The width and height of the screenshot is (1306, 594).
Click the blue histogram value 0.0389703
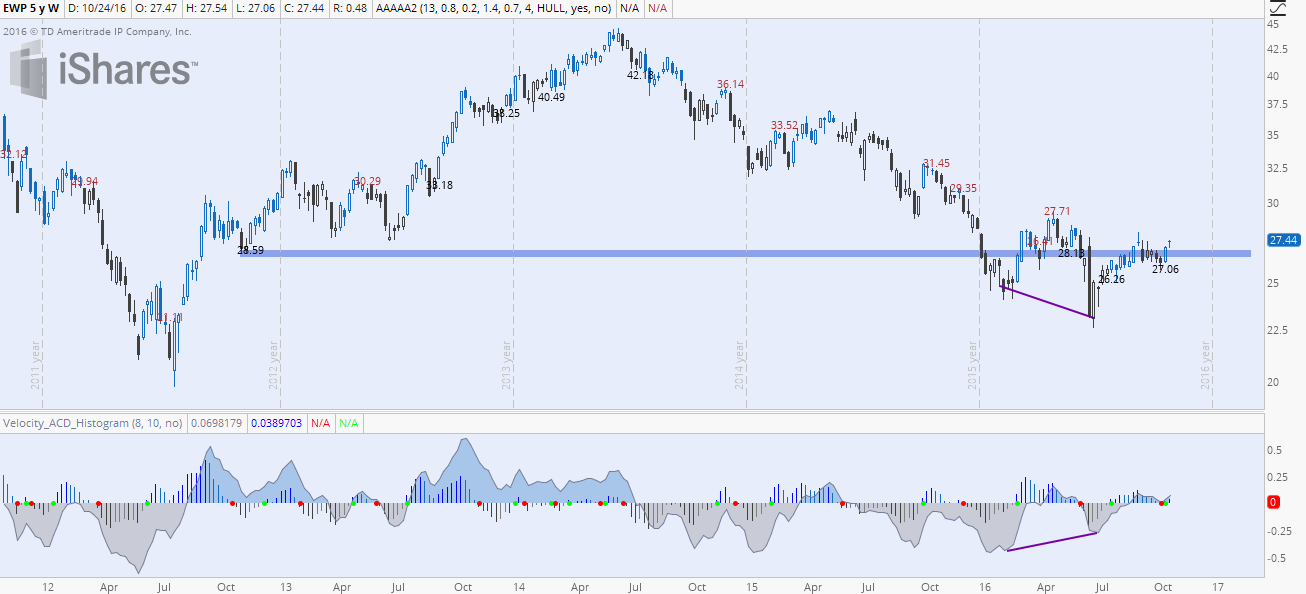pyautogui.click(x=275, y=422)
